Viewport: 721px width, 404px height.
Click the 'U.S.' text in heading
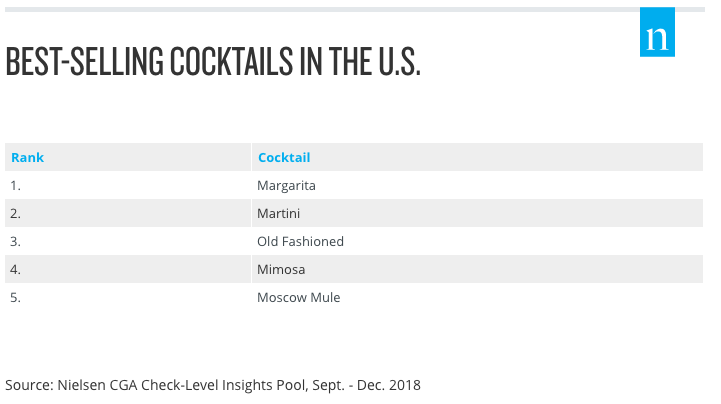point(399,61)
